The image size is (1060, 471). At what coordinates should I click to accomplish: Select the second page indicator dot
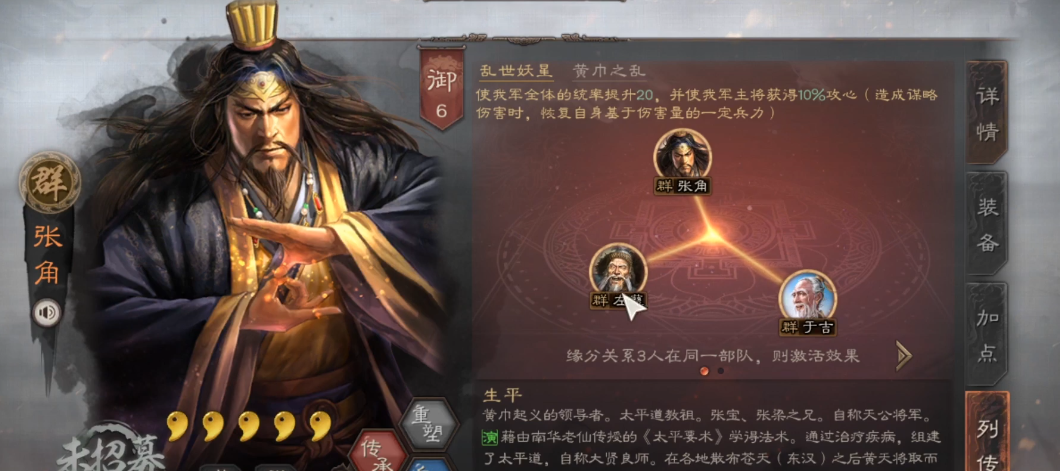721,370
